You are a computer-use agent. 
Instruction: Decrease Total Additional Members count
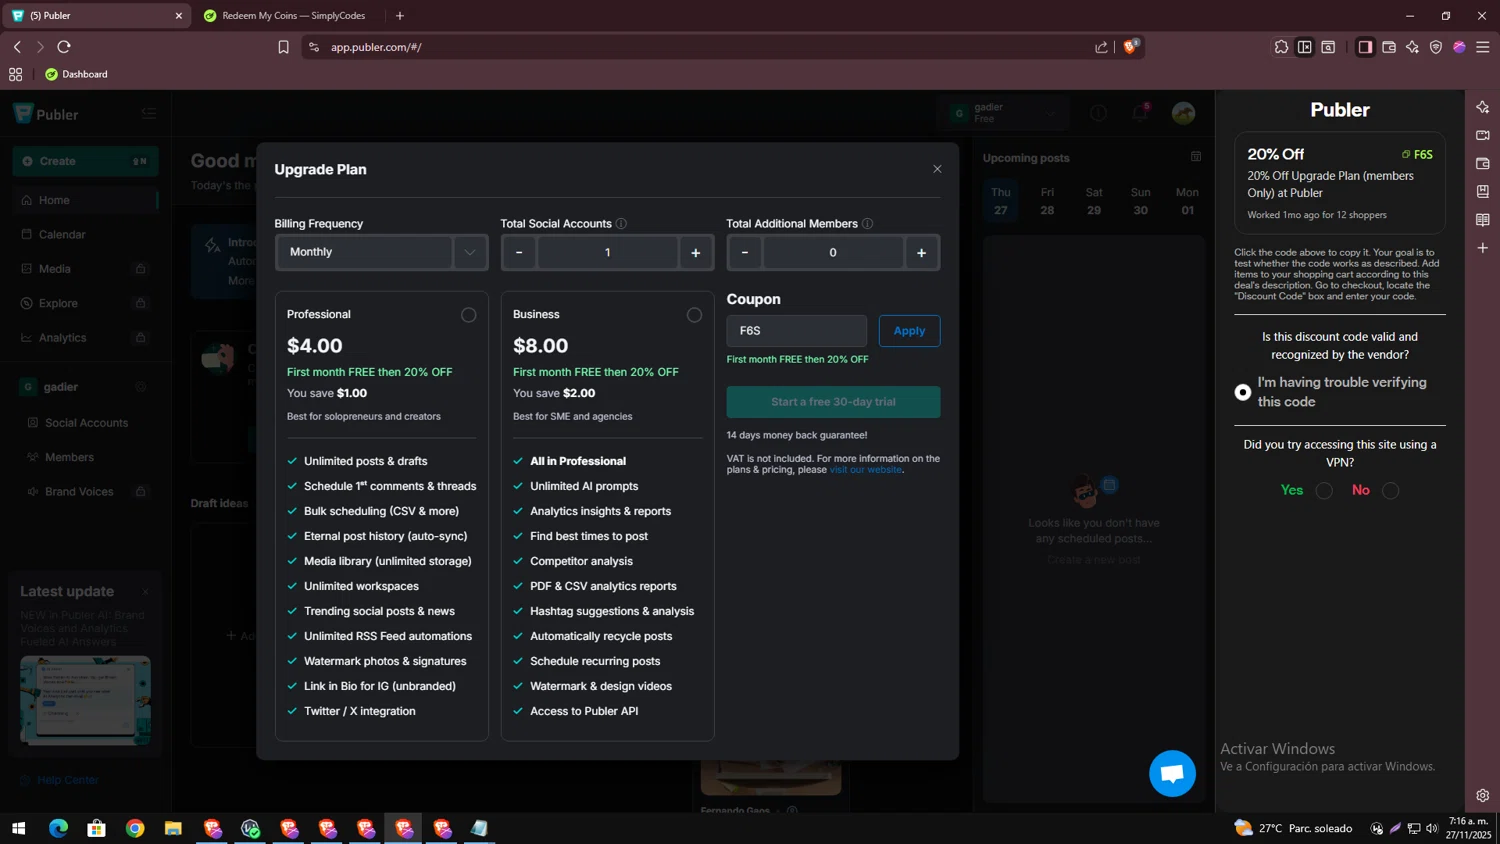(x=744, y=253)
